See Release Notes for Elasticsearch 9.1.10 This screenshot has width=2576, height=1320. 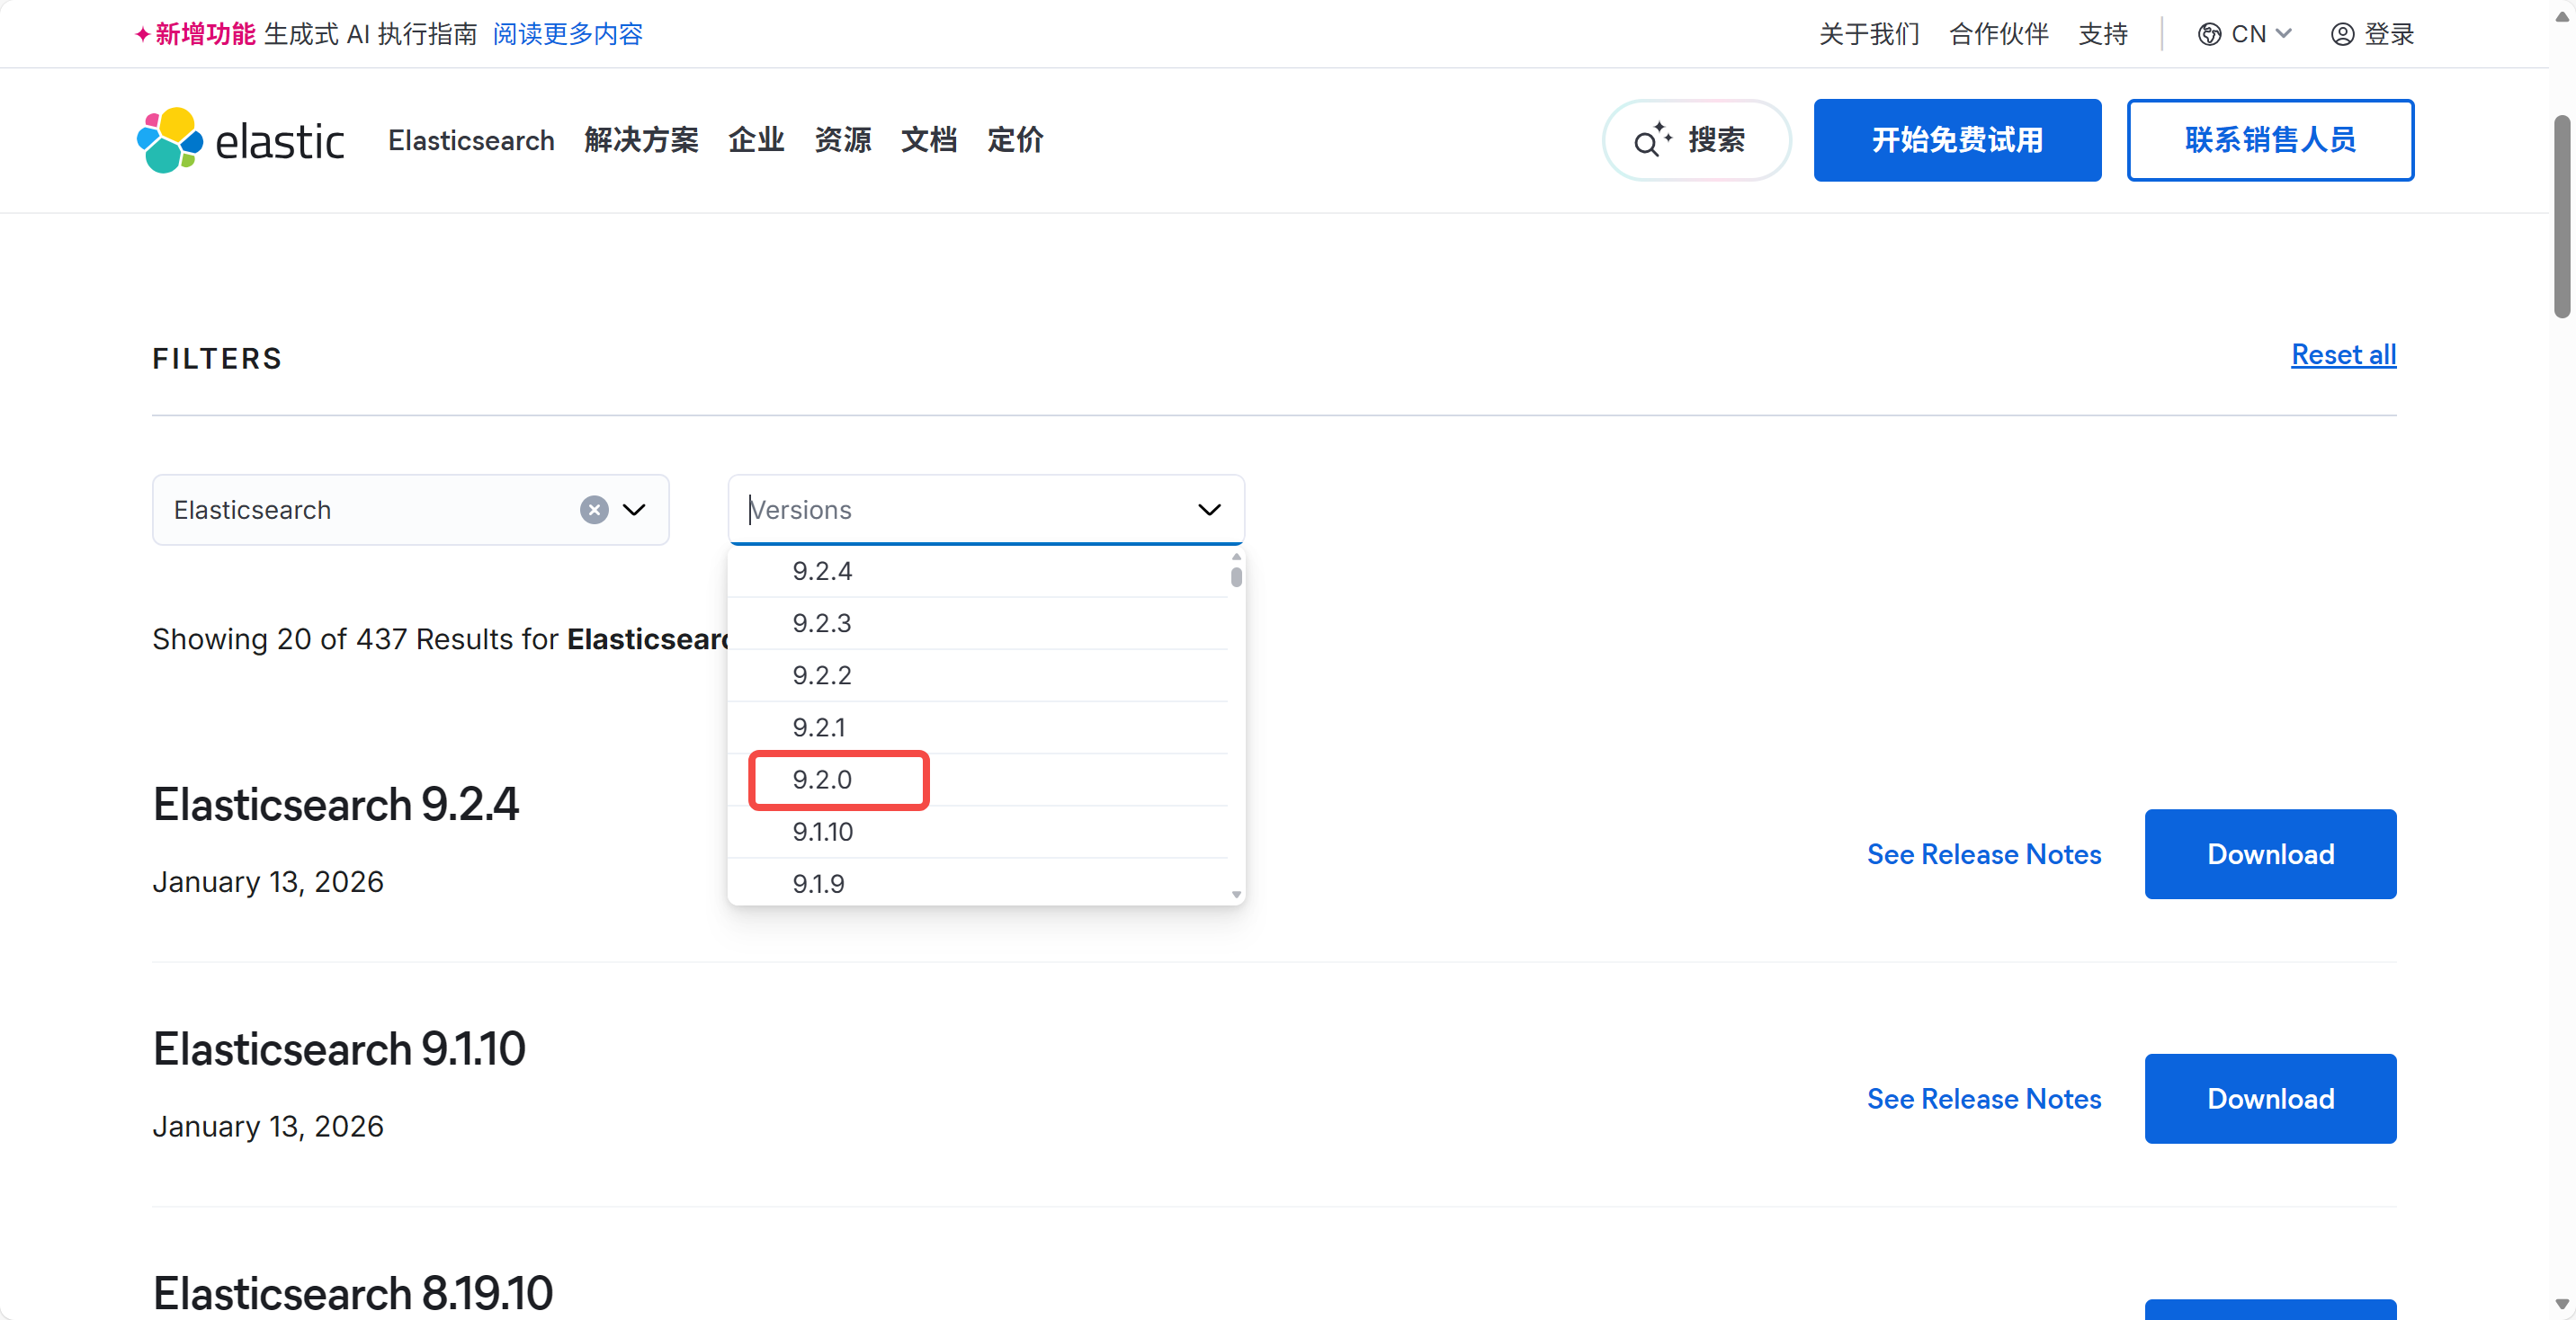click(1984, 1099)
